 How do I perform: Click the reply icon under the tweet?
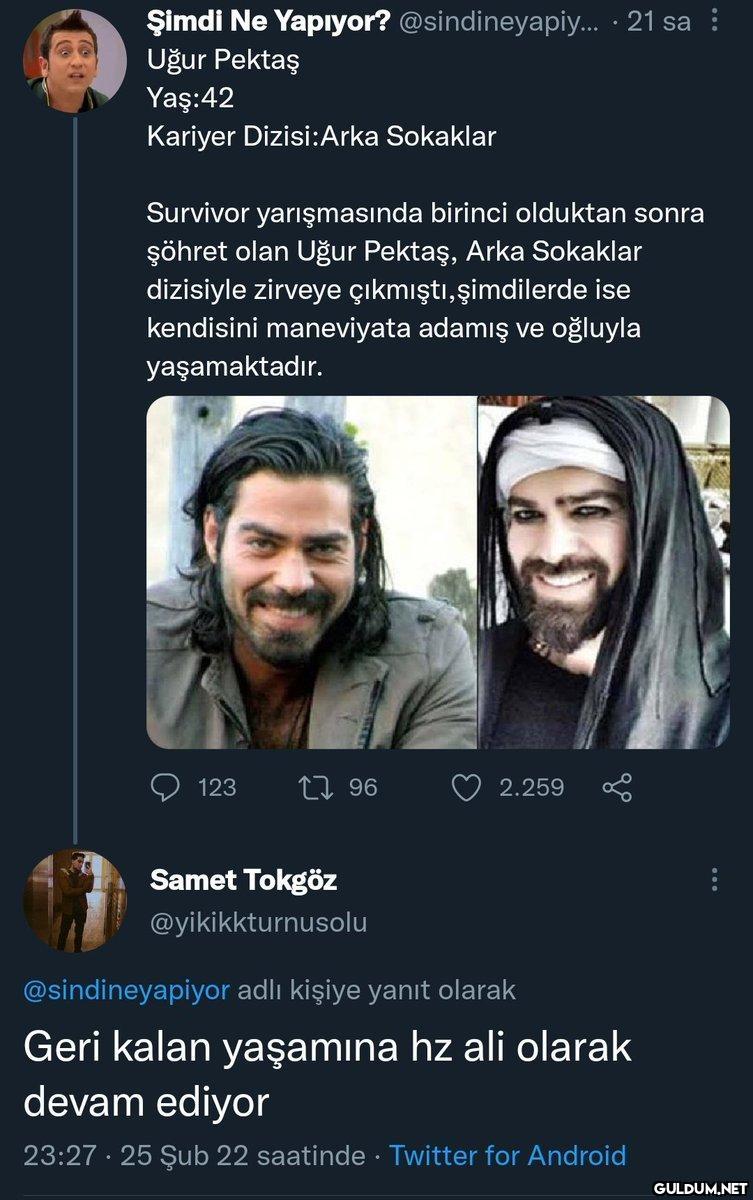(x=163, y=788)
